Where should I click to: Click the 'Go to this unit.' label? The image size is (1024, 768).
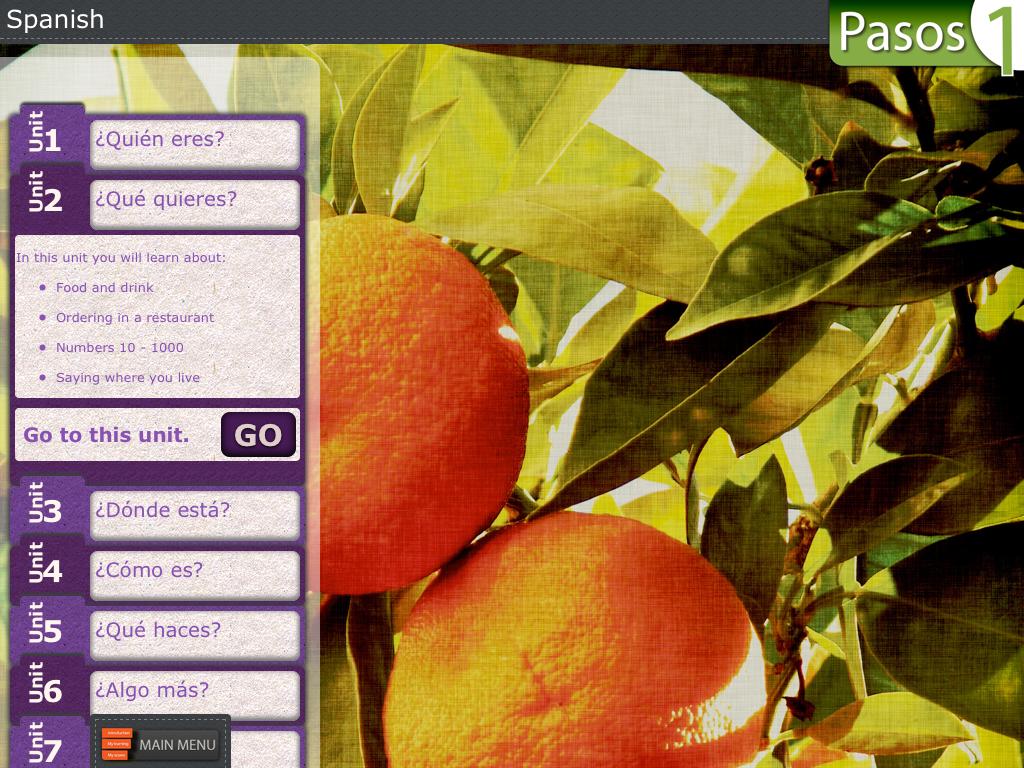(x=106, y=435)
